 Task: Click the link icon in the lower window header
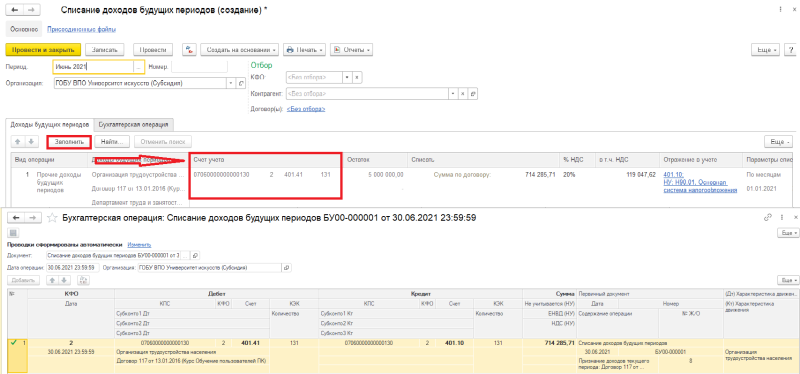coord(767,217)
